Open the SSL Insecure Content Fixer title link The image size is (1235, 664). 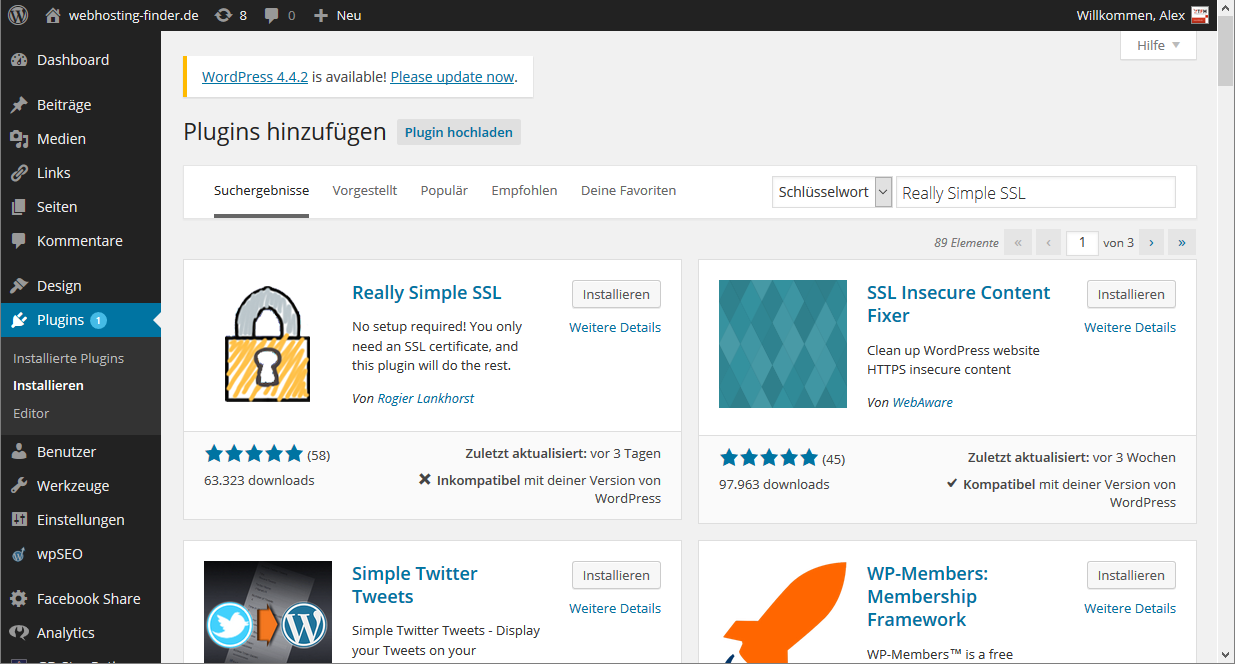click(x=959, y=304)
